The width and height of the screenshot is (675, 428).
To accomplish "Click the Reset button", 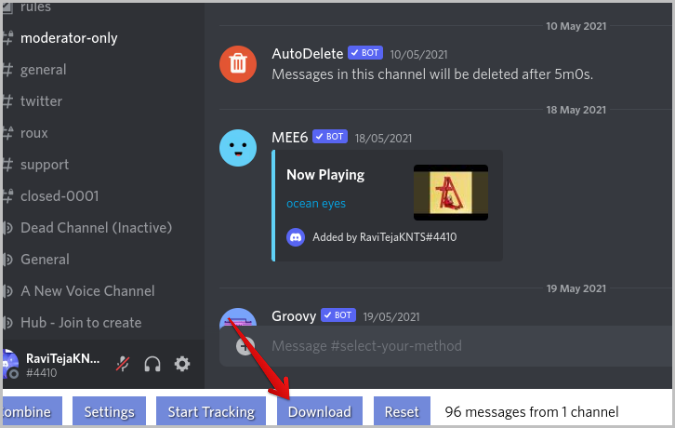I will [402, 412].
